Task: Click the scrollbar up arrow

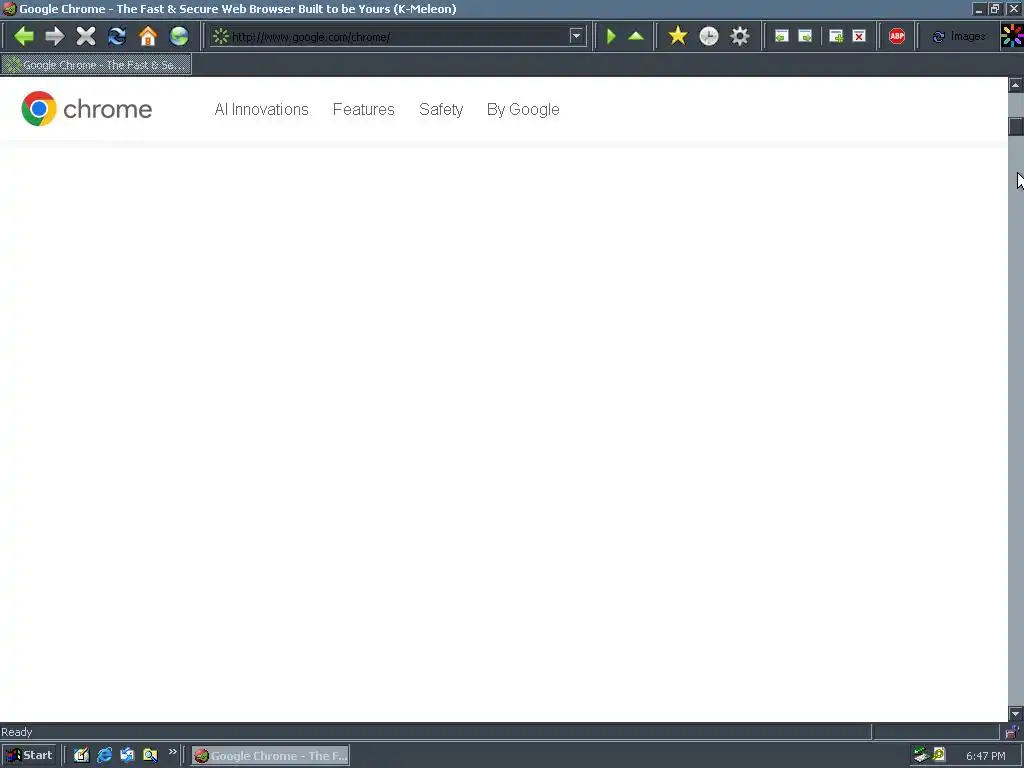Action: click(x=1016, y=85)
